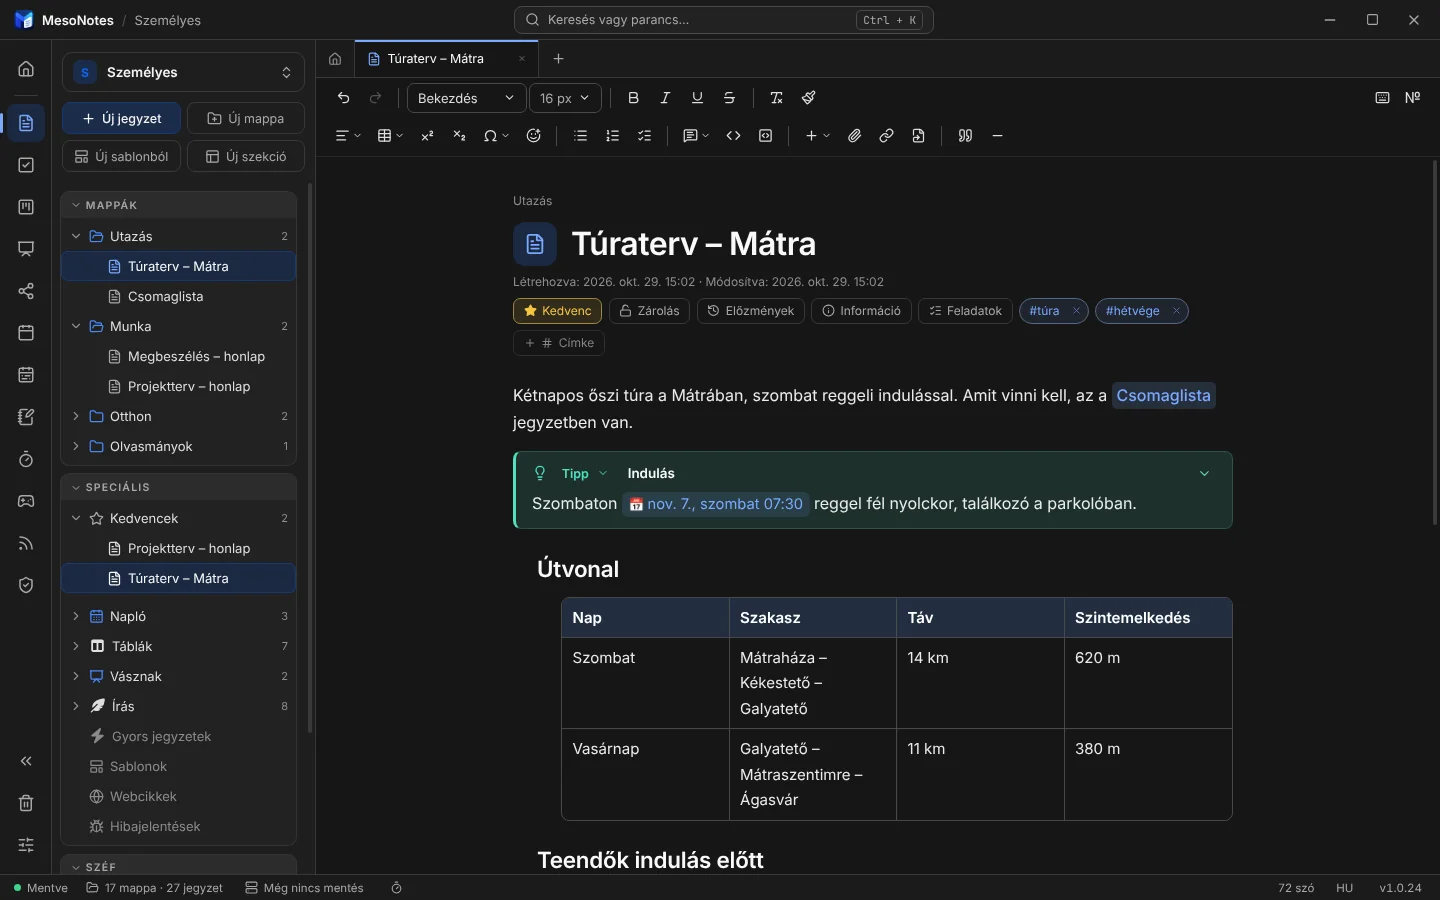
Task: Click the Keresés vagy parancs search field
Action: point(724,20)
